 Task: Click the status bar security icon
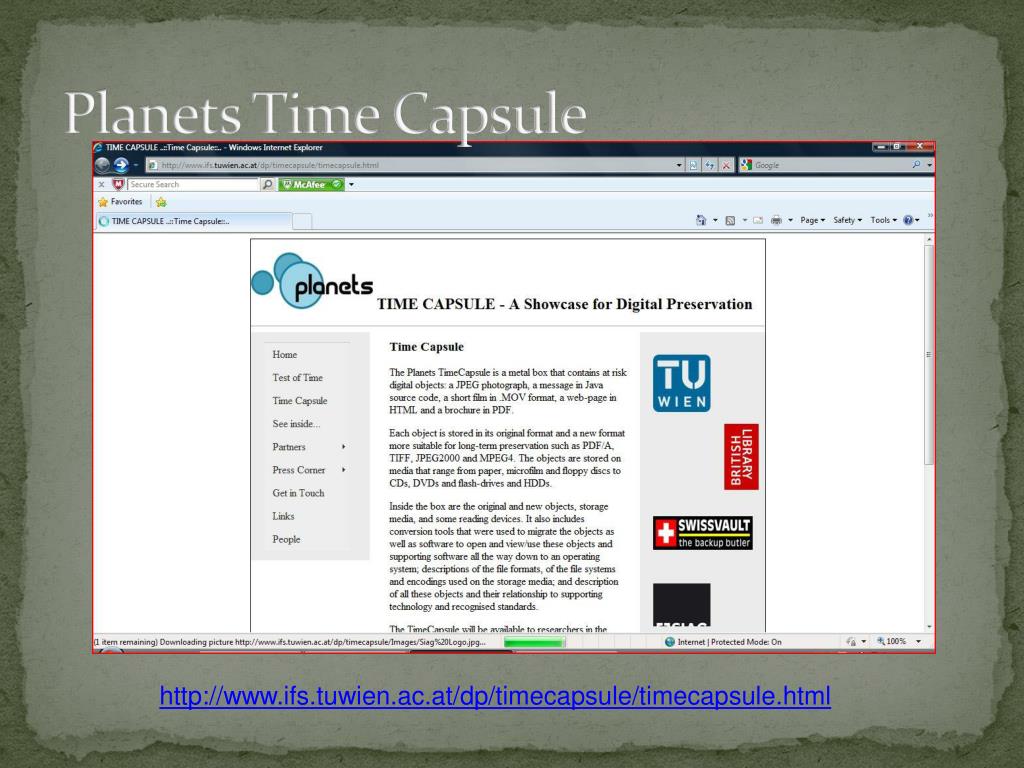851,642
